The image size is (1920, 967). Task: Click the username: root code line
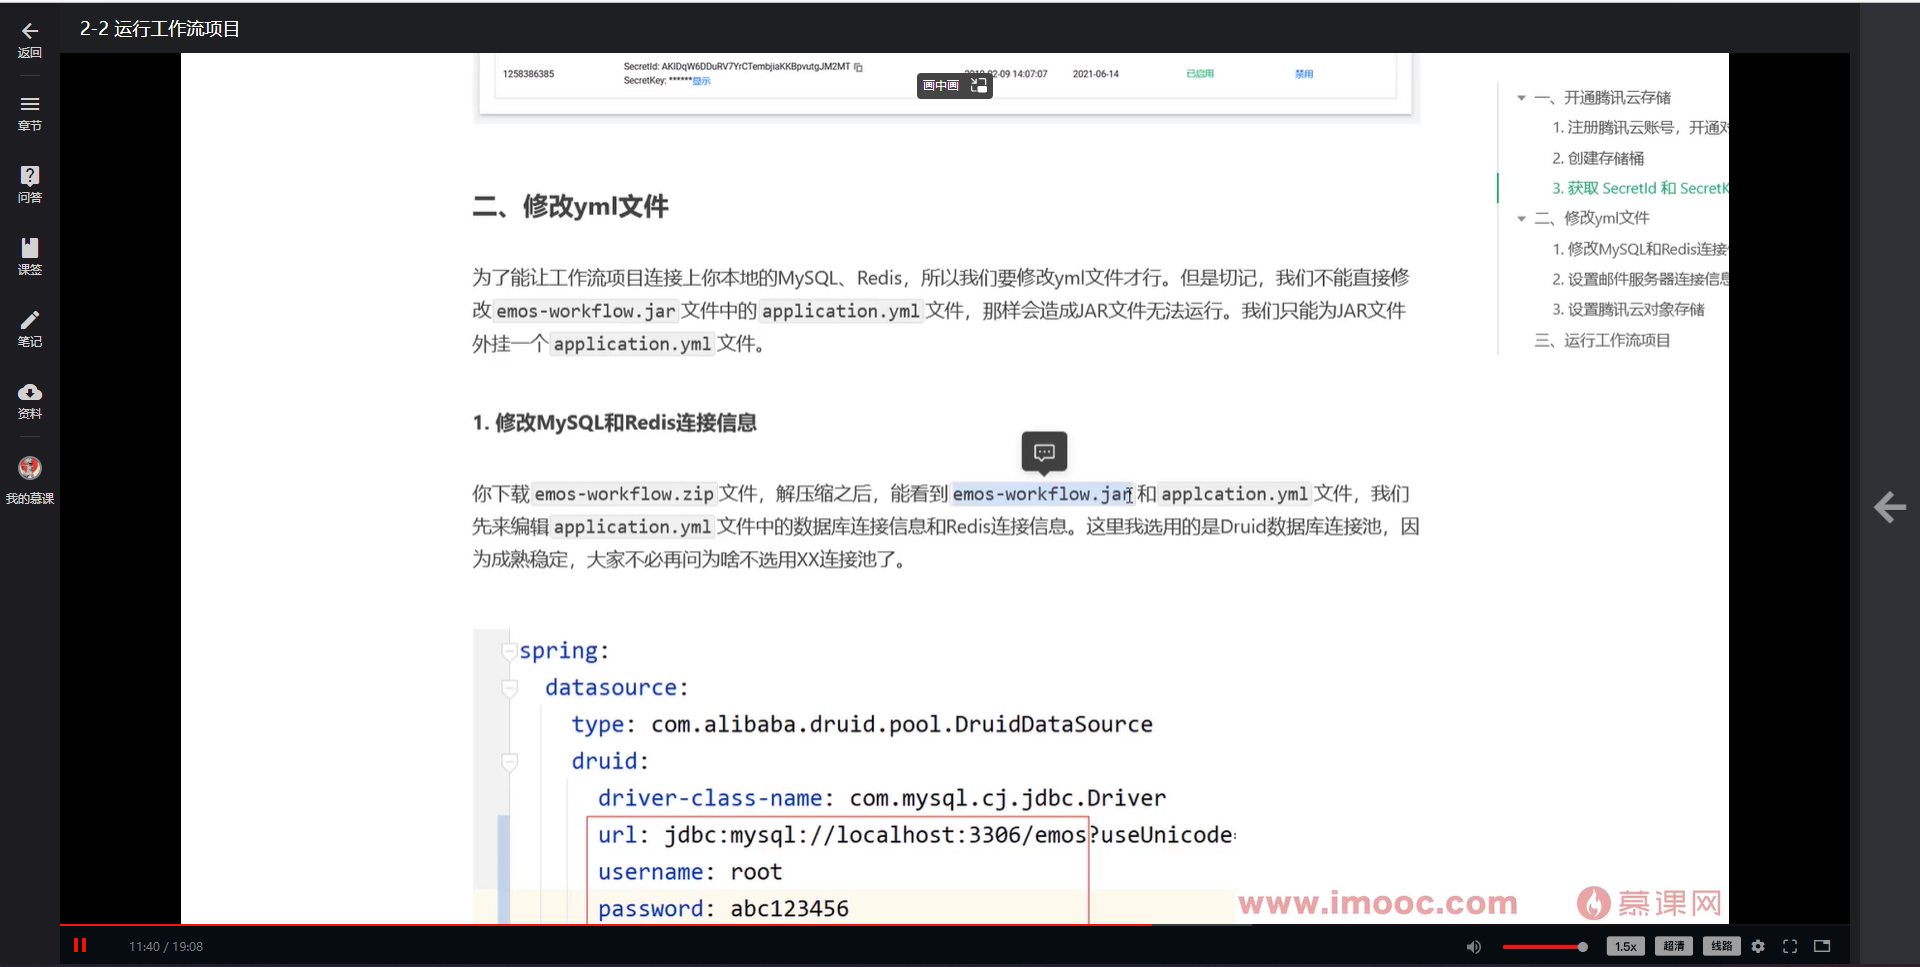pos(690,872)
